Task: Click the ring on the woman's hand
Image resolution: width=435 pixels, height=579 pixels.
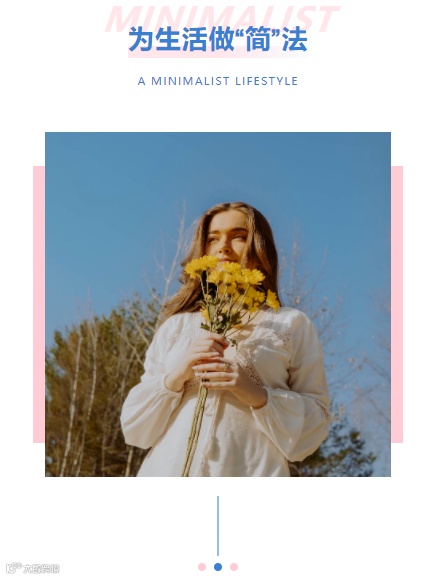Action: coord(226,367)
